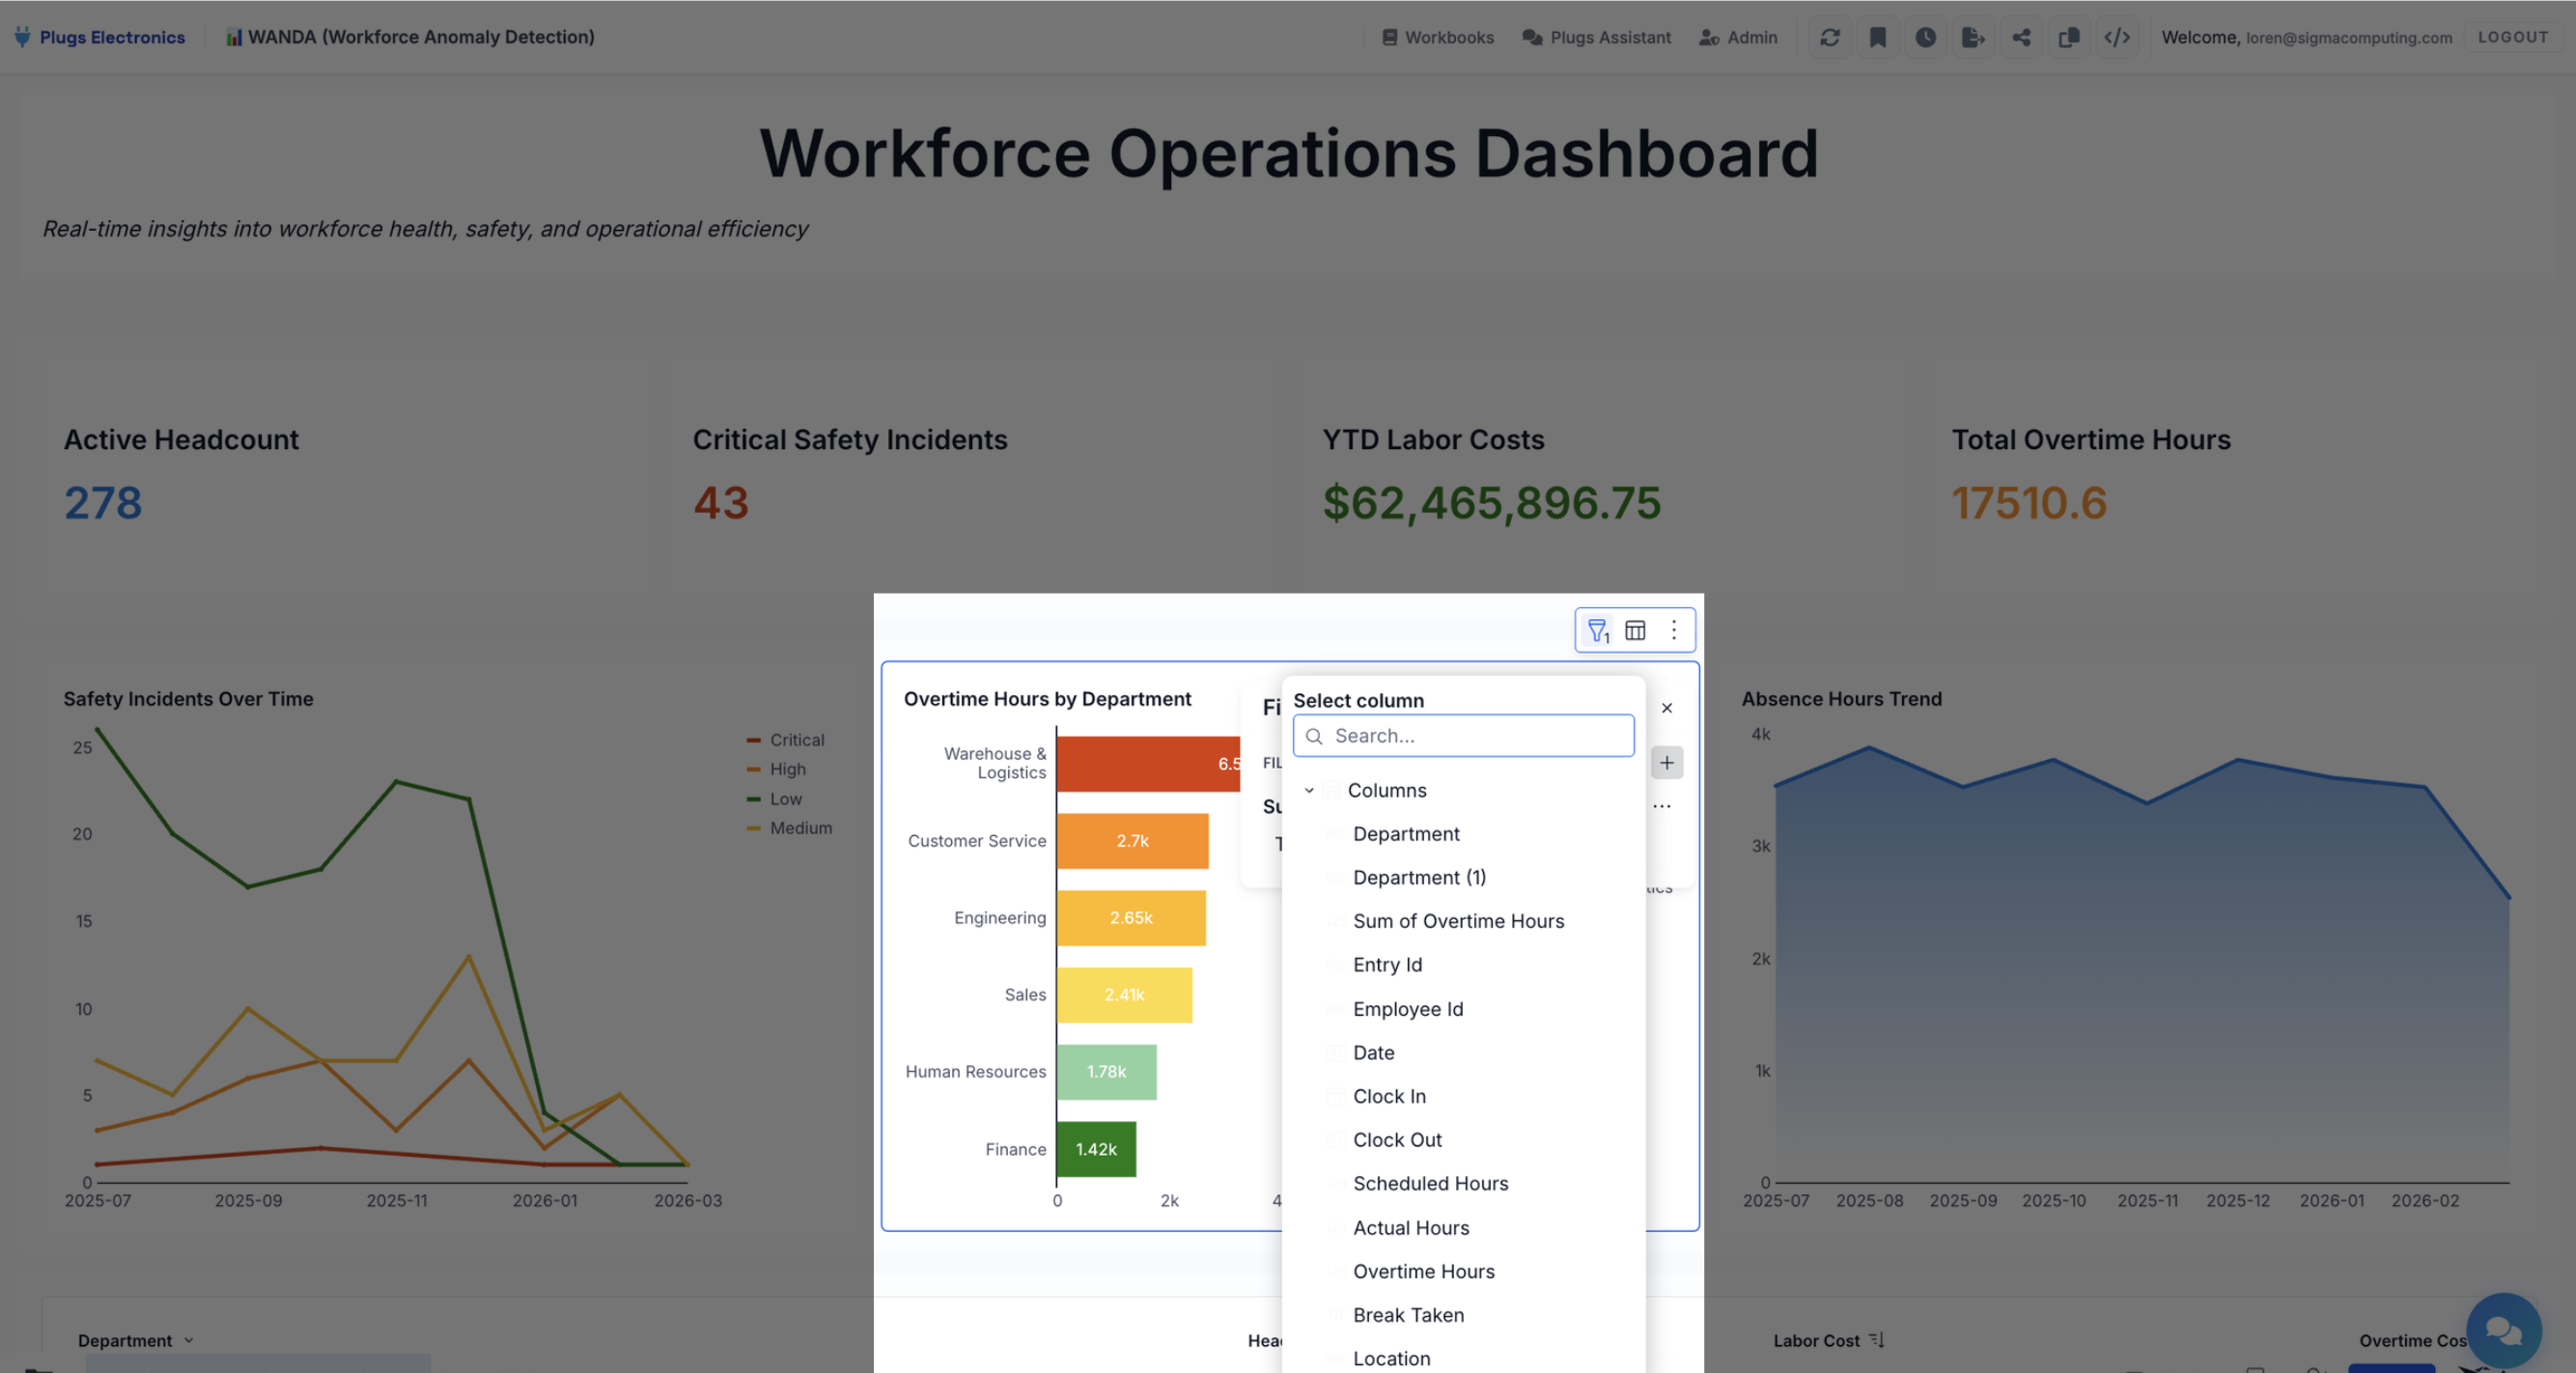Click the plus add filter button
Screen dimensions: 2576x1373
(x=1666, y=763)
